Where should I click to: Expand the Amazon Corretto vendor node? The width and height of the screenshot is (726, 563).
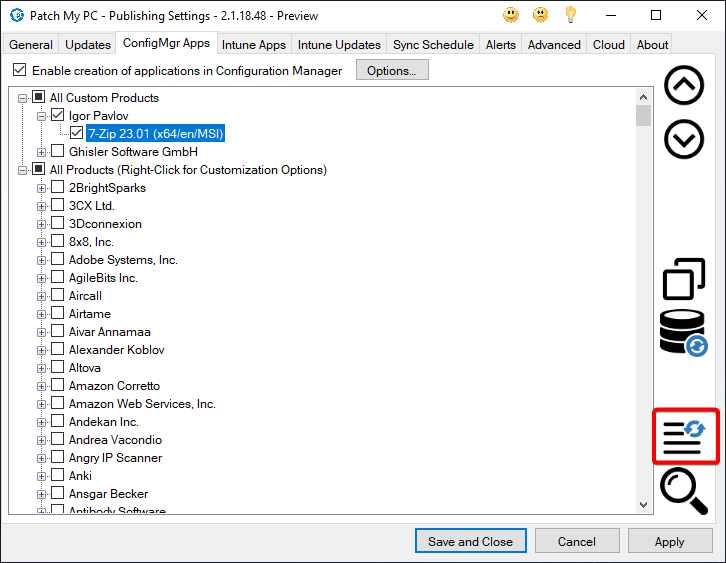pyautogui.click(x=42, y=386)
